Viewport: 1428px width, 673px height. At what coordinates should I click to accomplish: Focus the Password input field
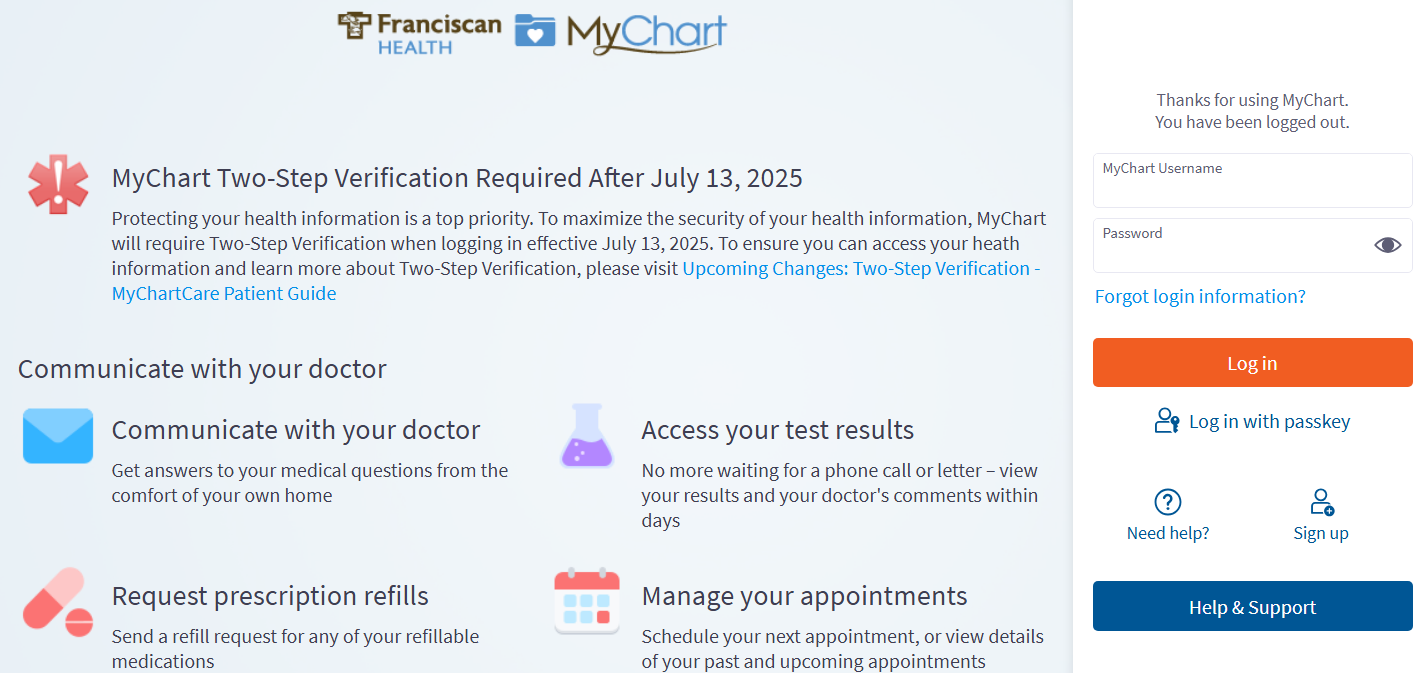(1232, 245)
